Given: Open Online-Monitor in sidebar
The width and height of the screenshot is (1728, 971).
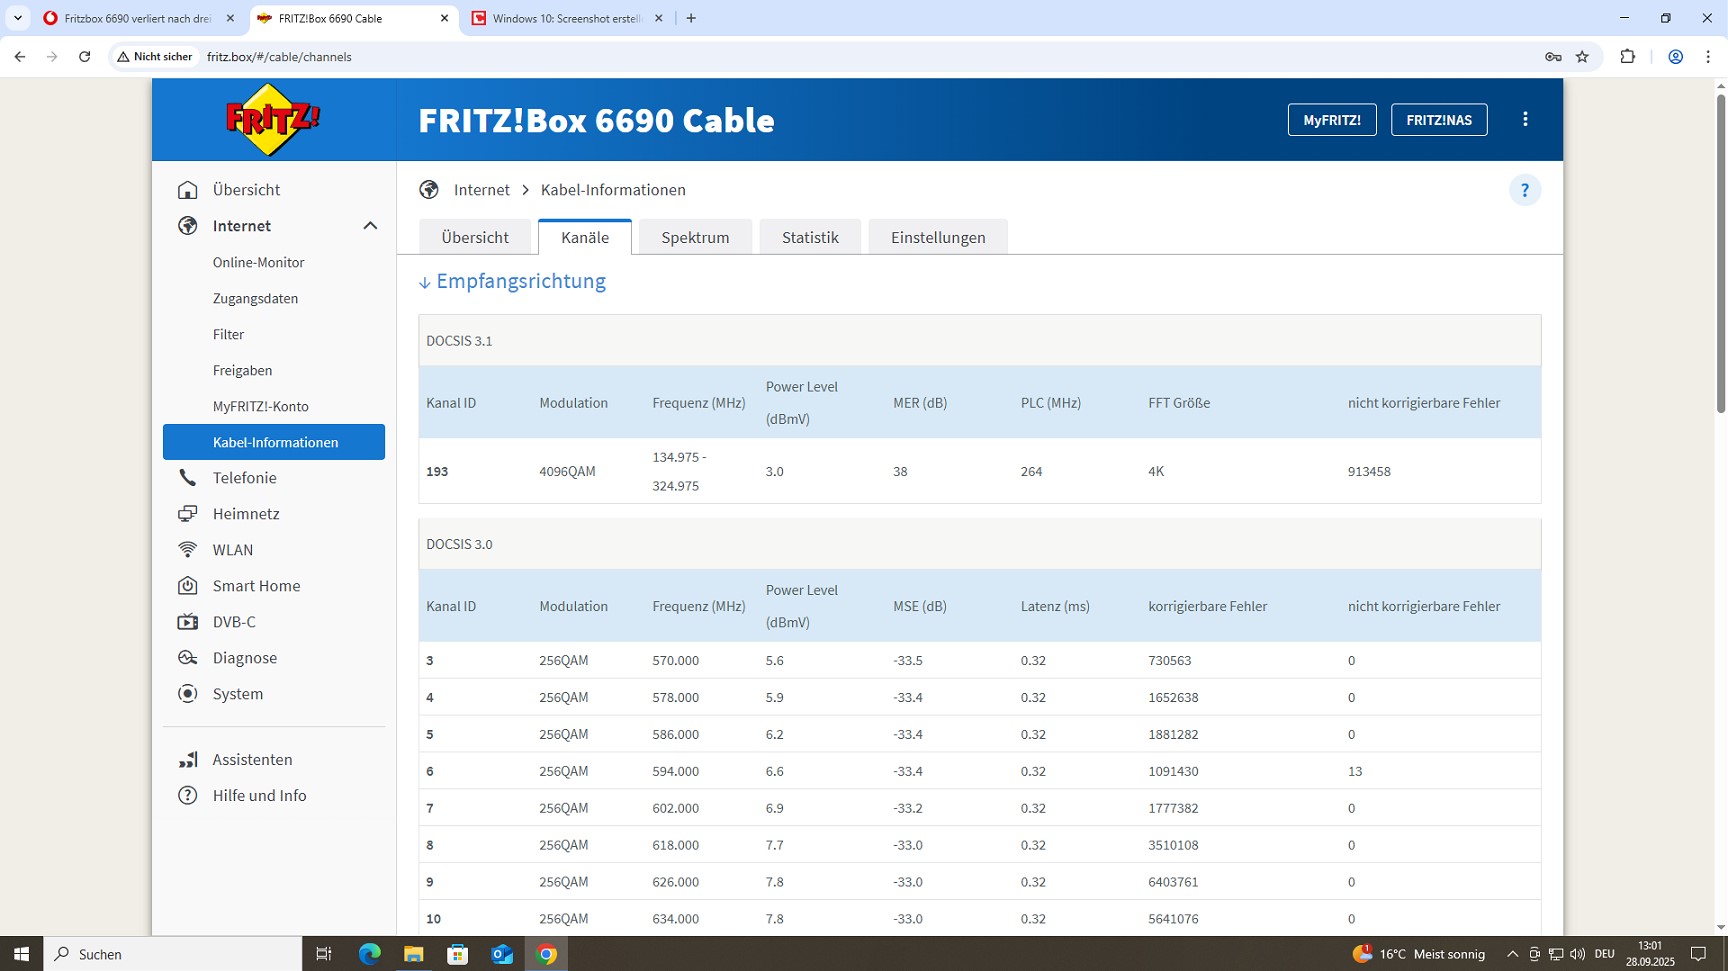Looking at the screenshot, I should click(x=258, y=262).
